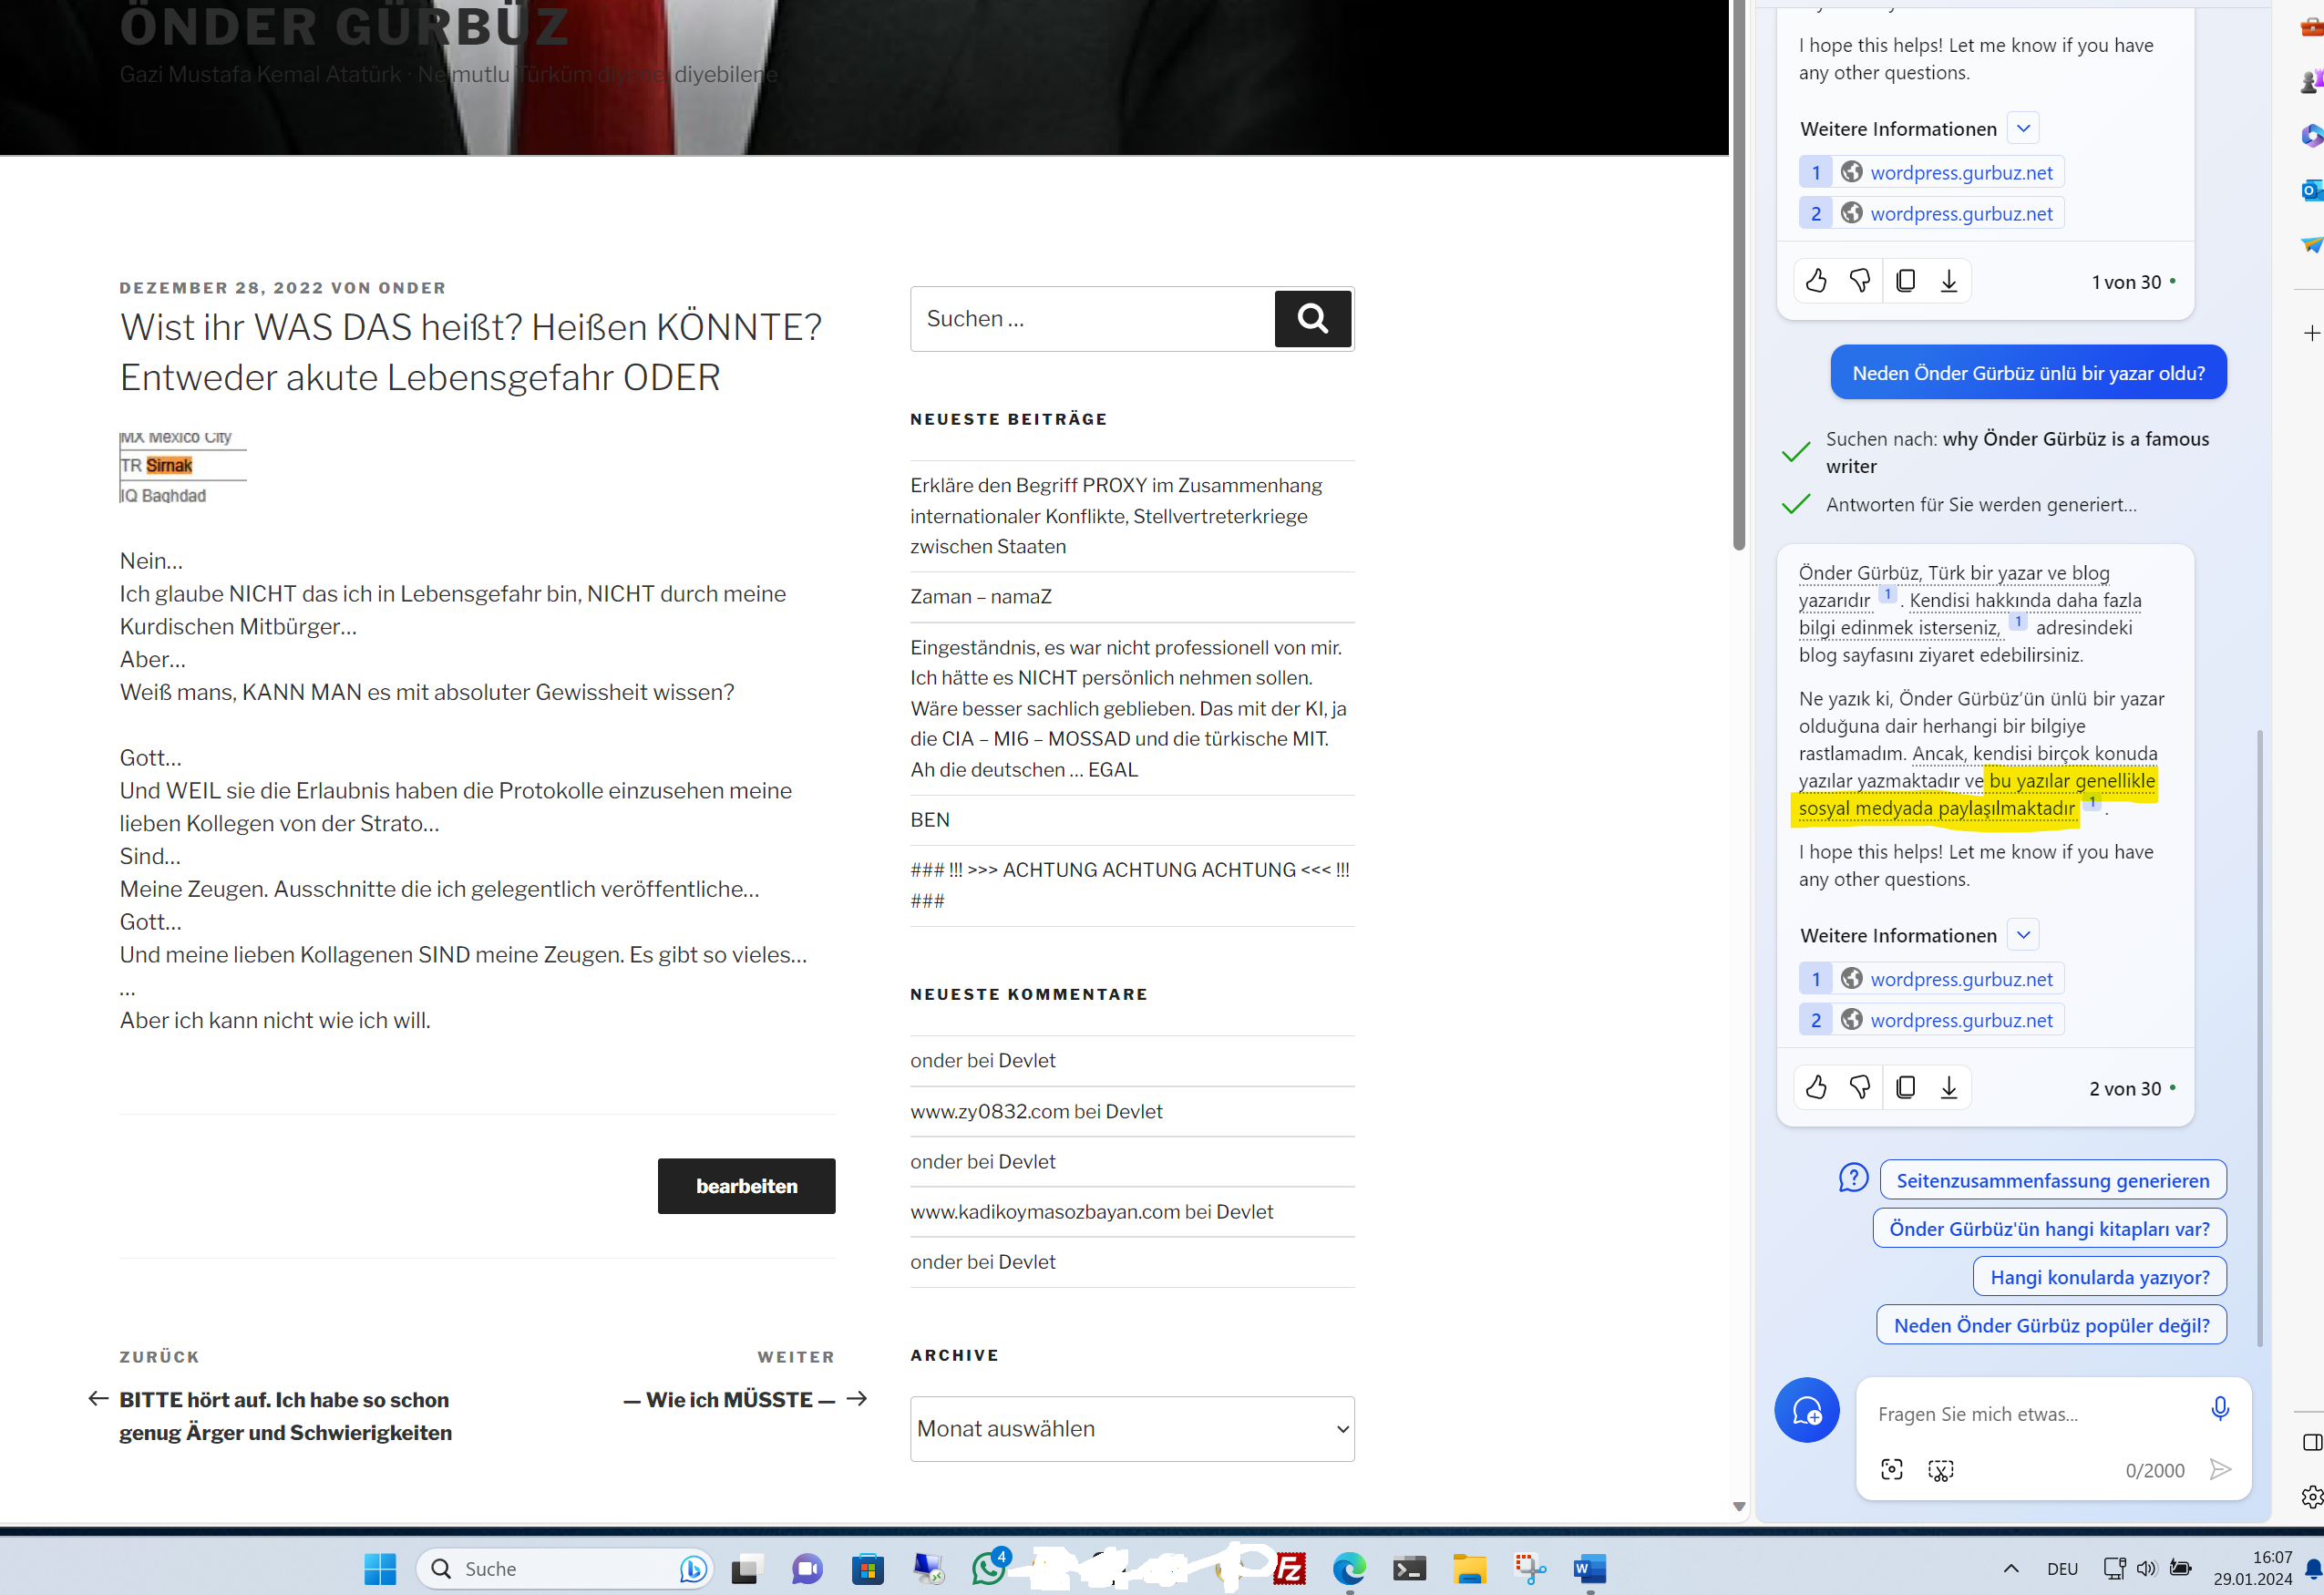Open FileZilla from the taskbar
The width and height of the screenshot is (2324, 1595).
coord(1290,1568)
